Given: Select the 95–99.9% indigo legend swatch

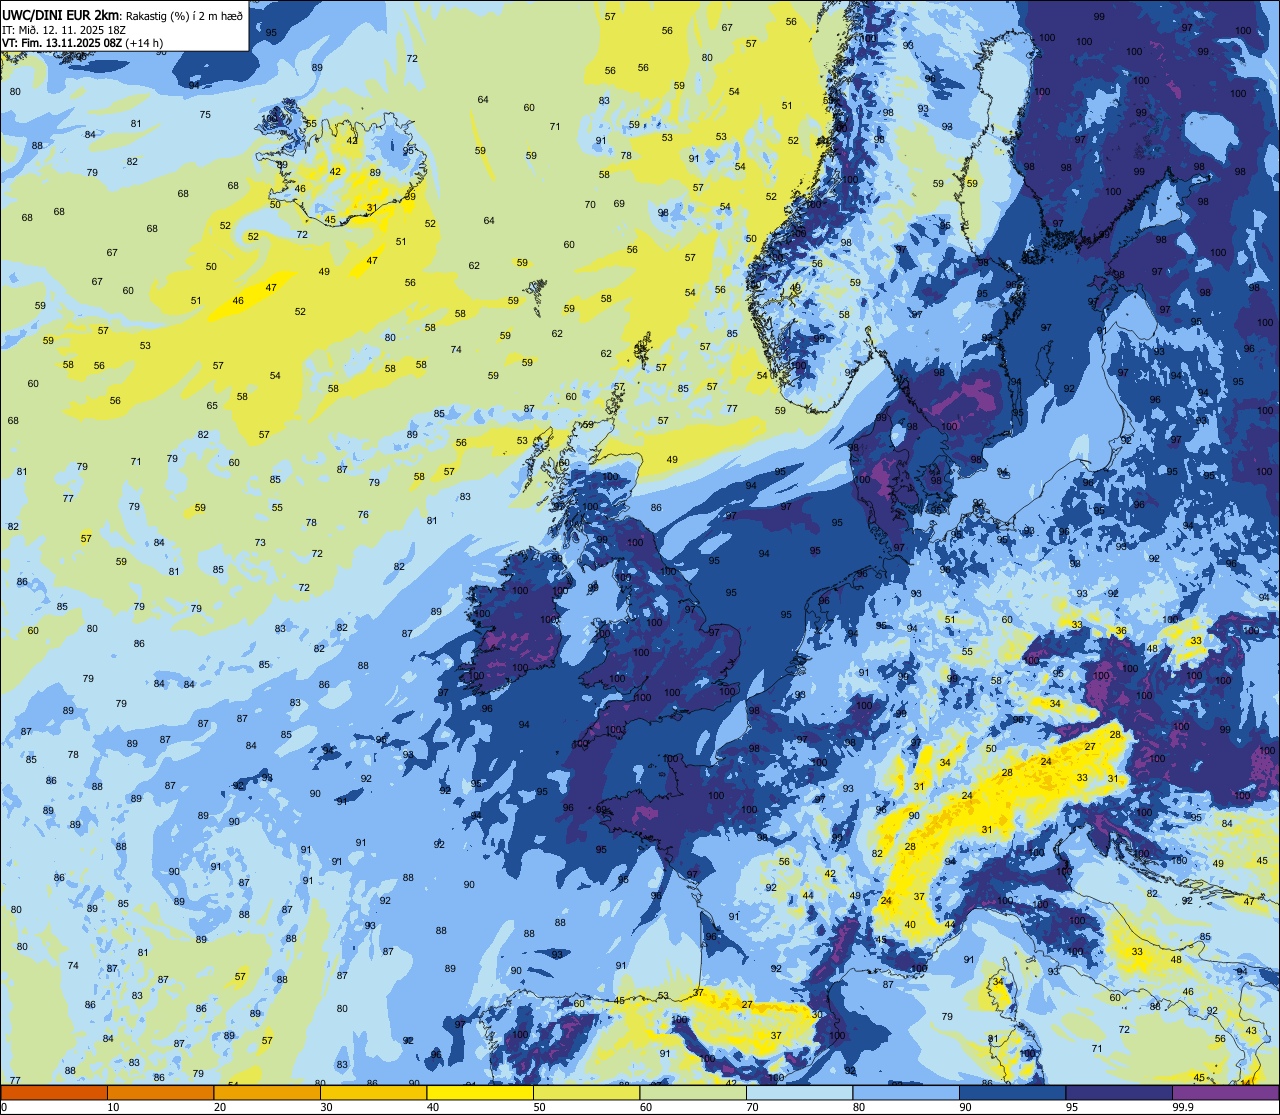Looking at the screenshot, I should point(1119,1092).
